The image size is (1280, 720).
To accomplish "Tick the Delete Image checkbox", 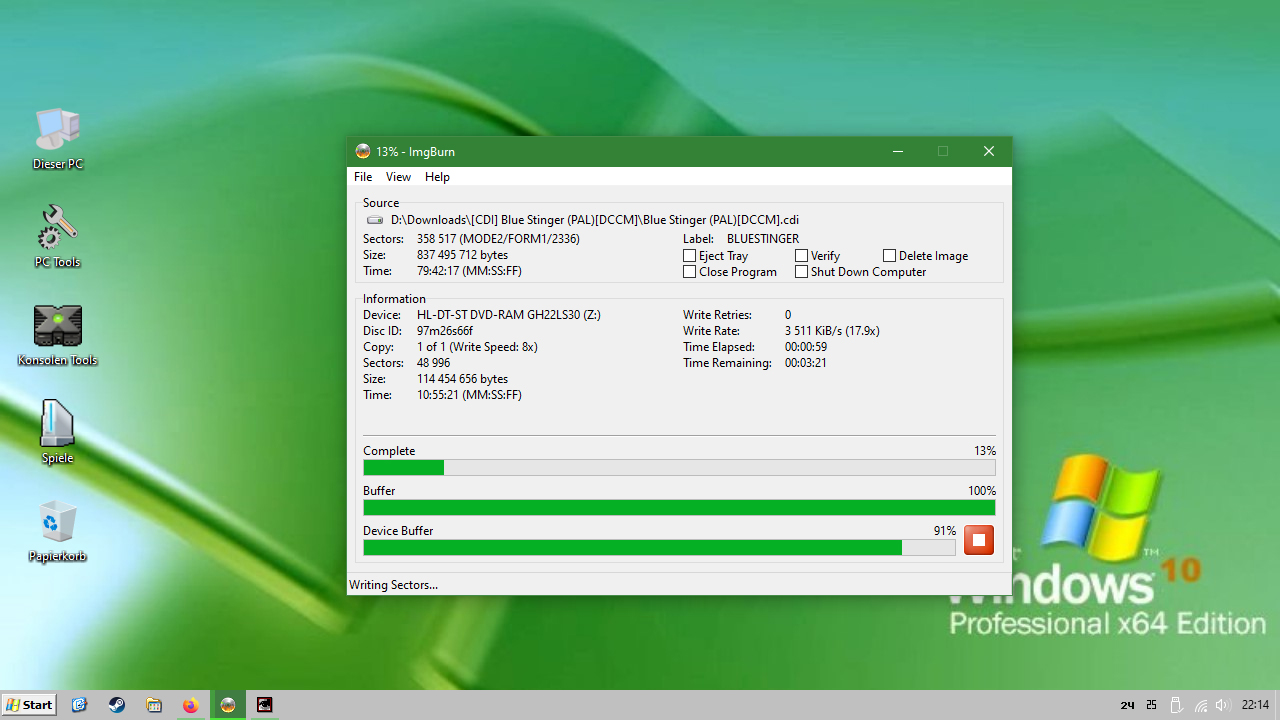I will 889,256.
